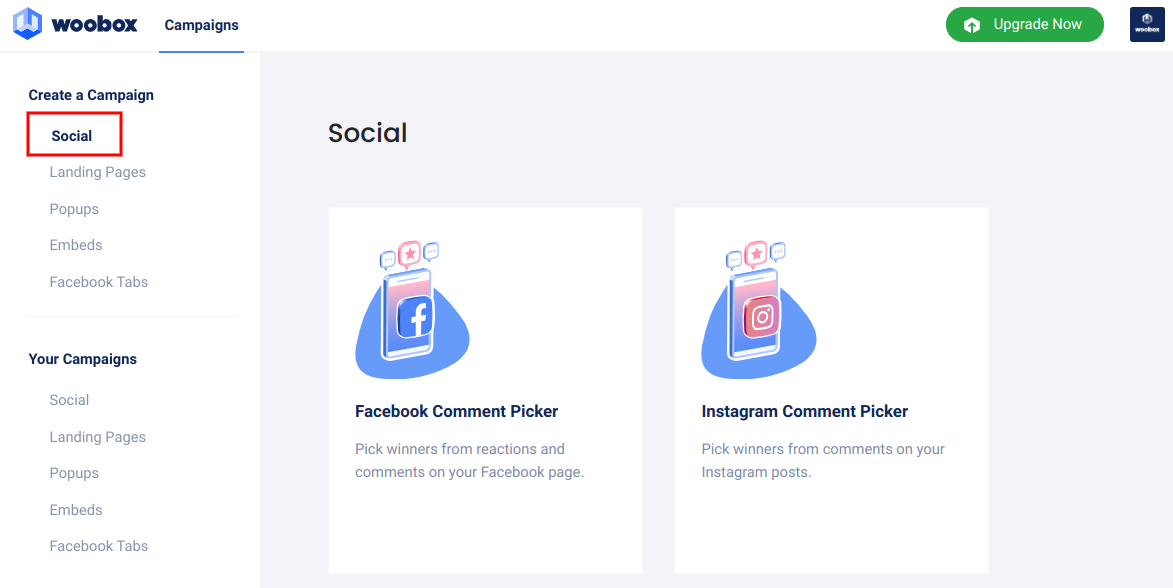Select Landing Pages under Create a Campaign
This screenshot has height=588, width=1173.
(x=97, y=172)
